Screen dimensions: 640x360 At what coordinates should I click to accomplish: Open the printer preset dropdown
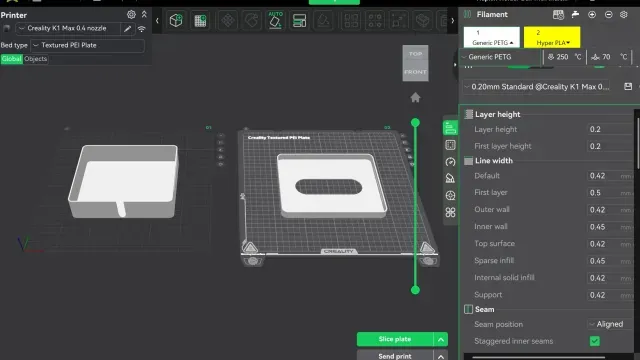pyautogui.click(x=68, y=29)
